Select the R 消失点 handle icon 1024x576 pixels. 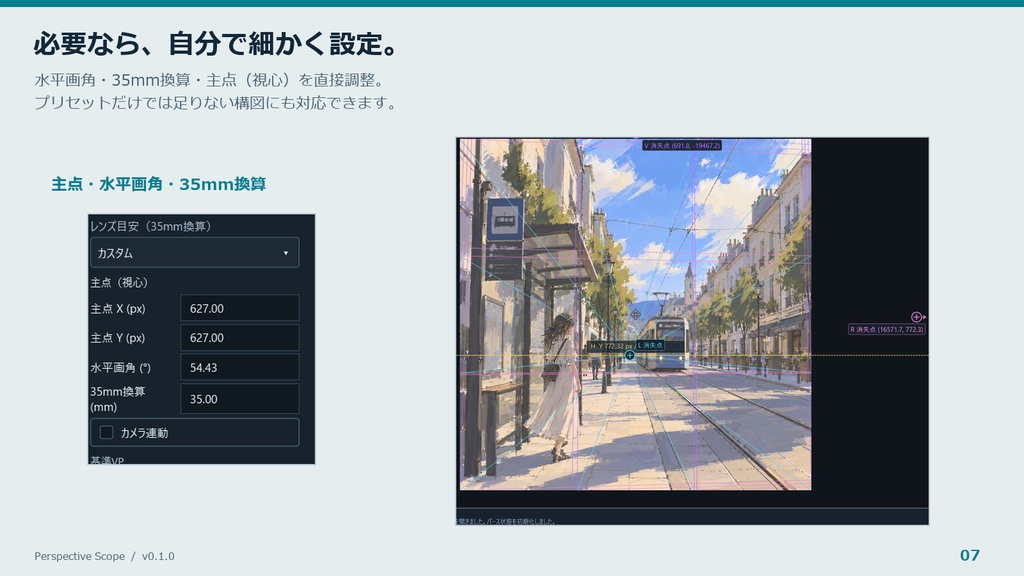917,317
